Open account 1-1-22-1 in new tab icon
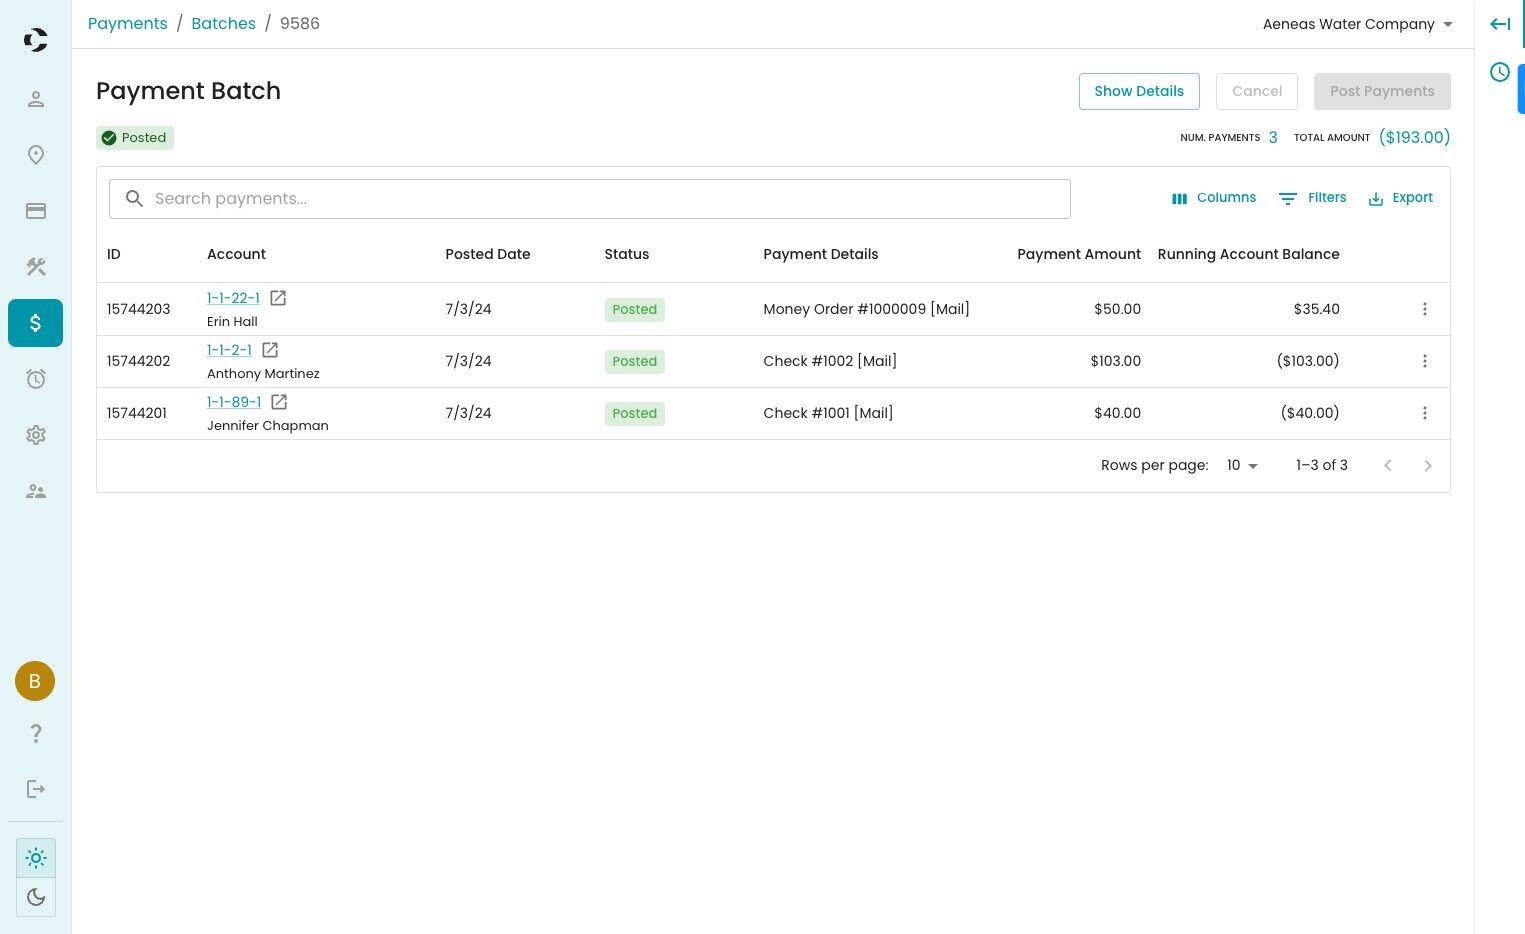The image size is (1525, 934). point(278,298)
